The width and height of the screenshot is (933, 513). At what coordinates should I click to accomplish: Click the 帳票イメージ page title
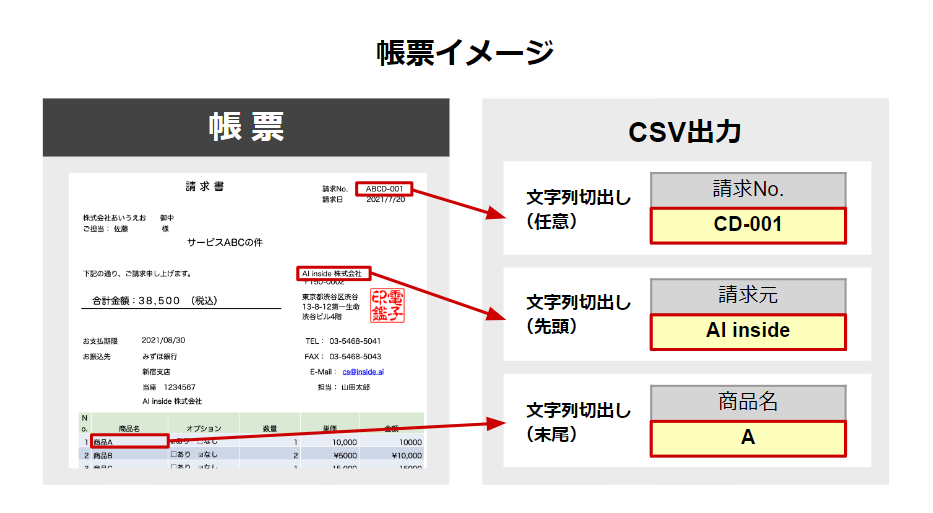click(465, 52)
